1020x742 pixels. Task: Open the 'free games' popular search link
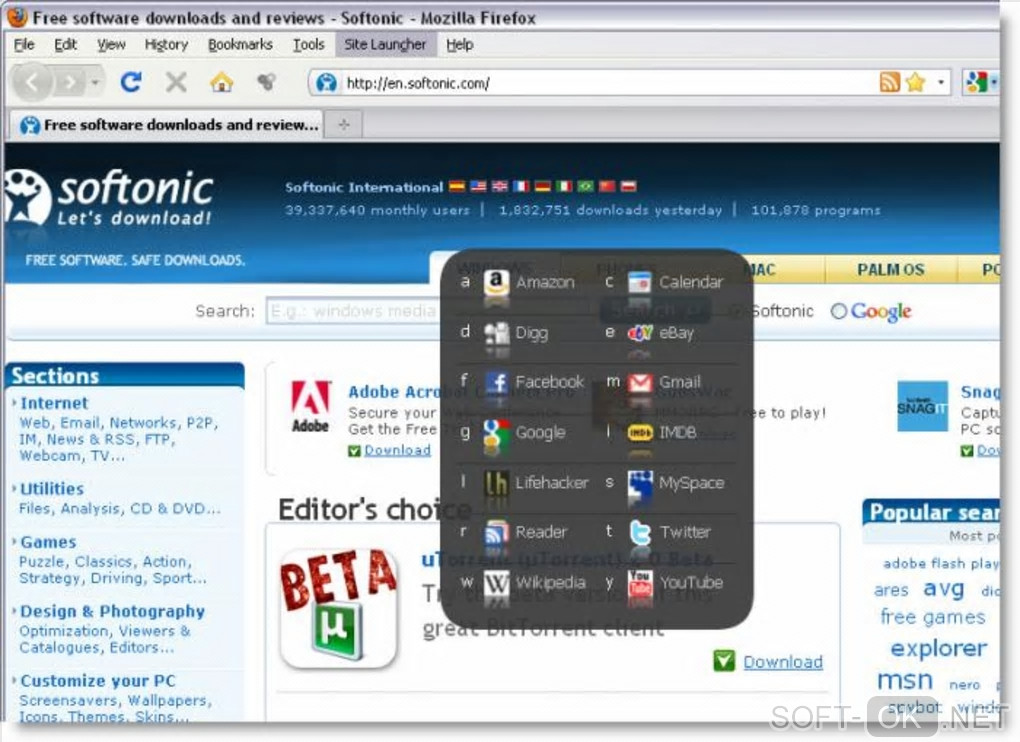click(x=933, y=616)
